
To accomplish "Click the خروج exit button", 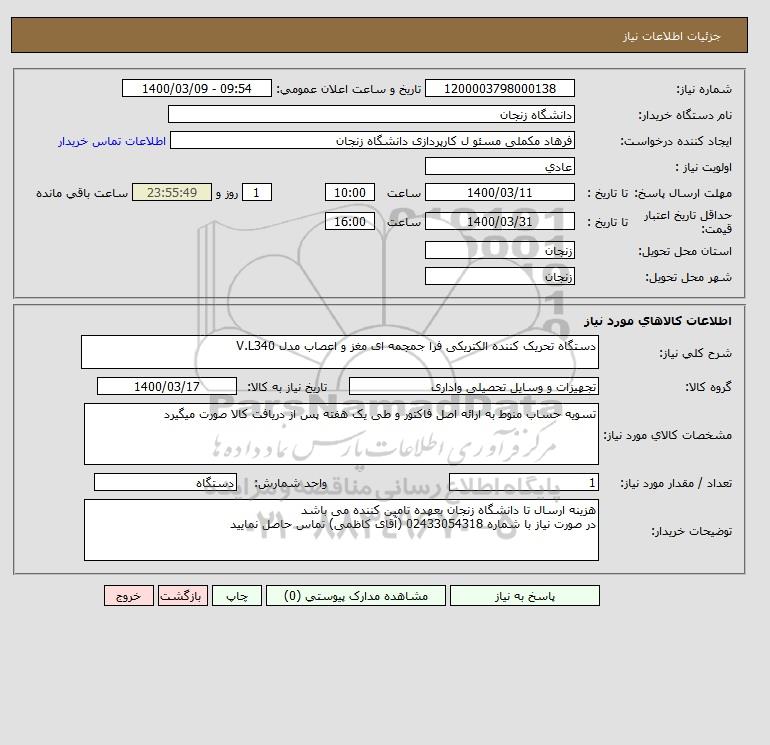I will click(x=129, y=596).
